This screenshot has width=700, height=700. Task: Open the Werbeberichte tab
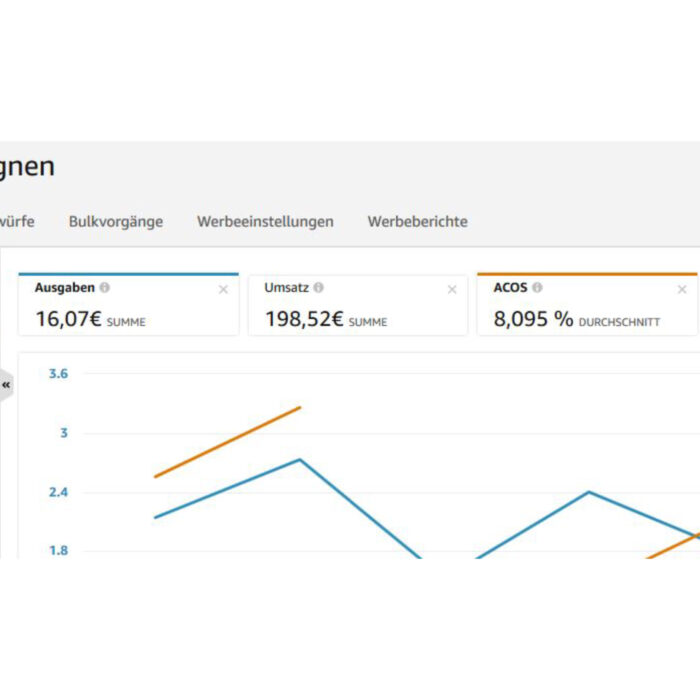(418, 221)
